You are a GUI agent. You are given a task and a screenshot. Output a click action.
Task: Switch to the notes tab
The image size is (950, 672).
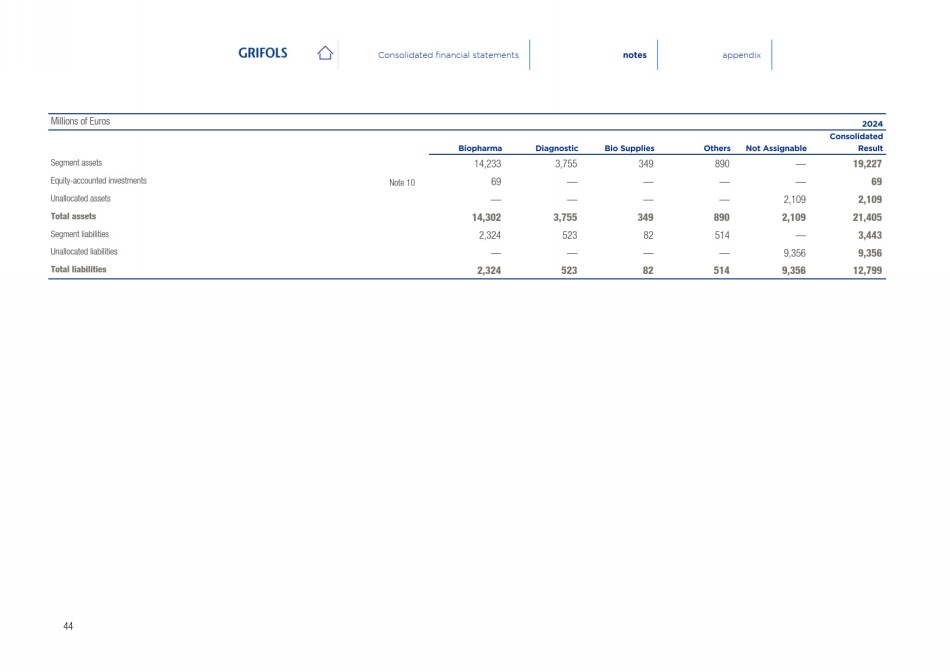(x=634, y=55)
